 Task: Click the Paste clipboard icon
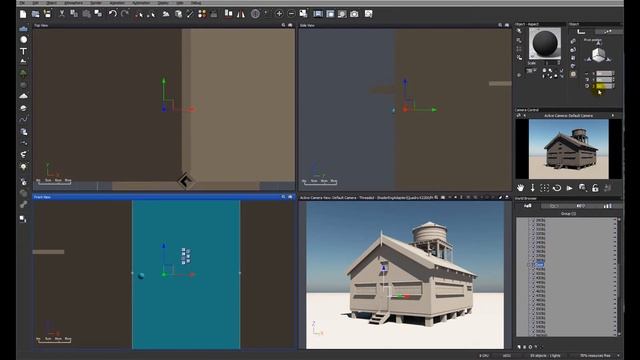[87, 14]
